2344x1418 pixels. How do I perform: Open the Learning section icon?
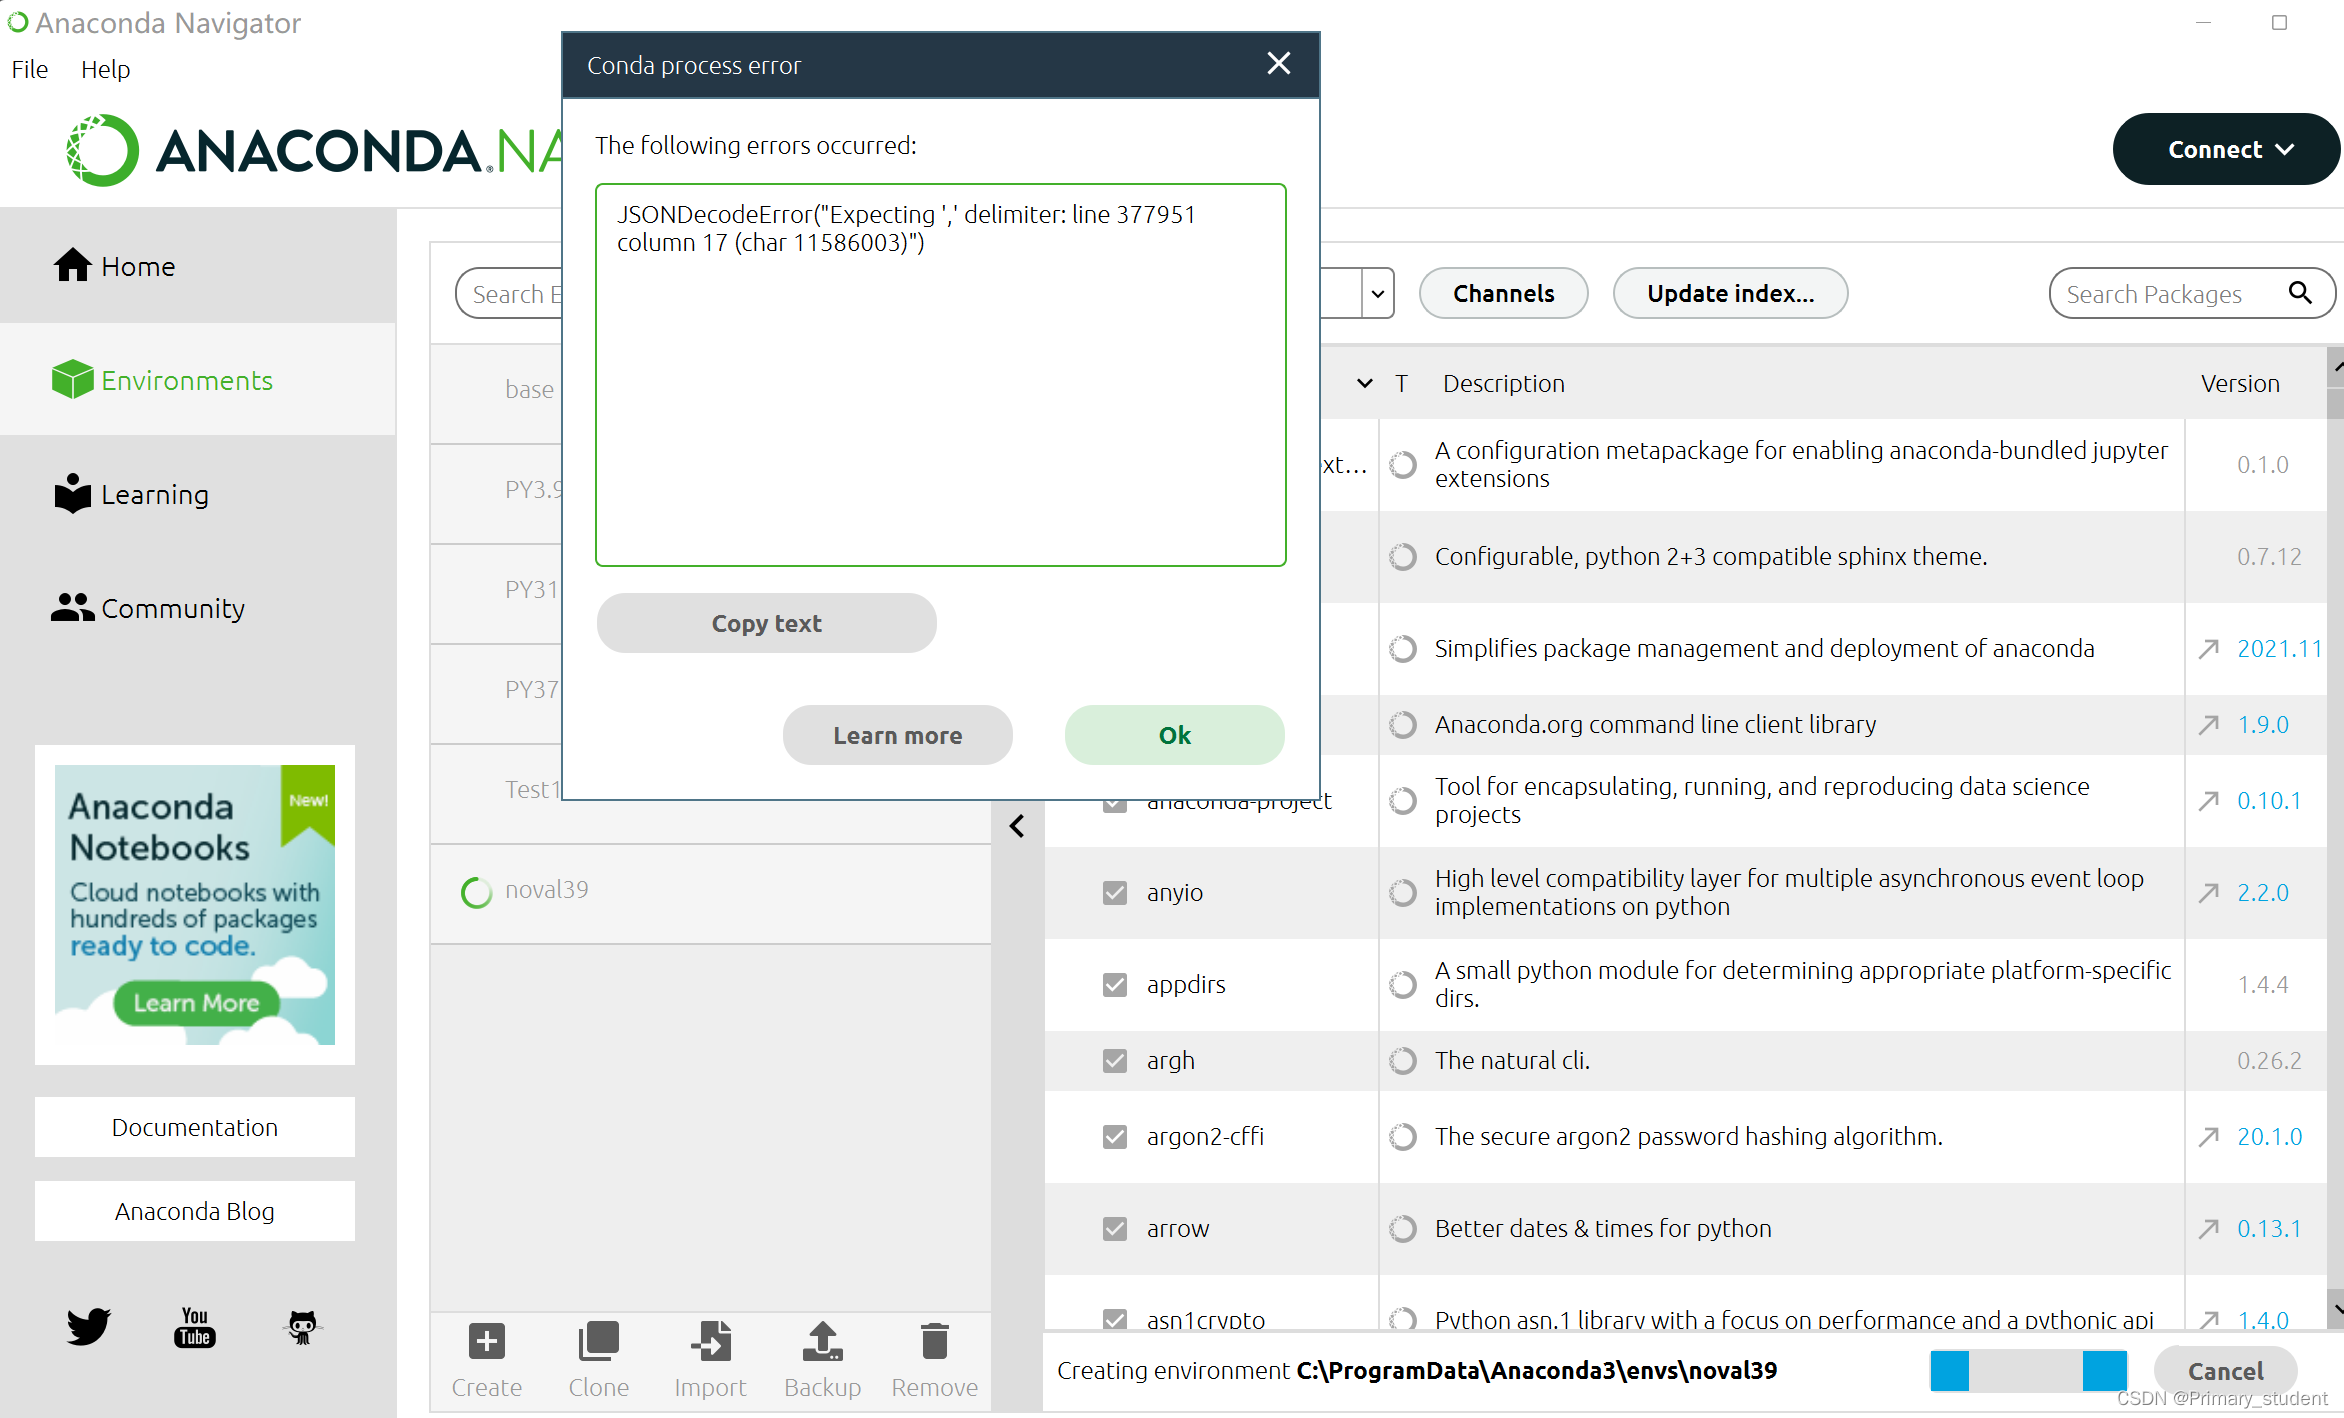tap(69, 494)
